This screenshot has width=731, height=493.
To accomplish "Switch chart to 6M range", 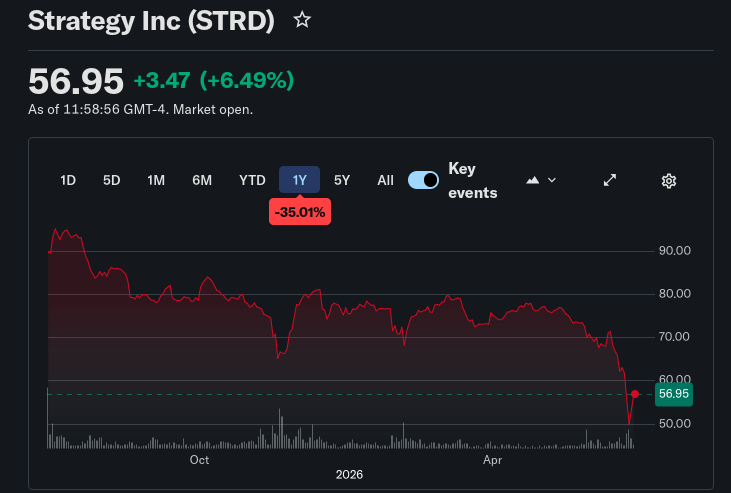I will [x=202, y=180].
